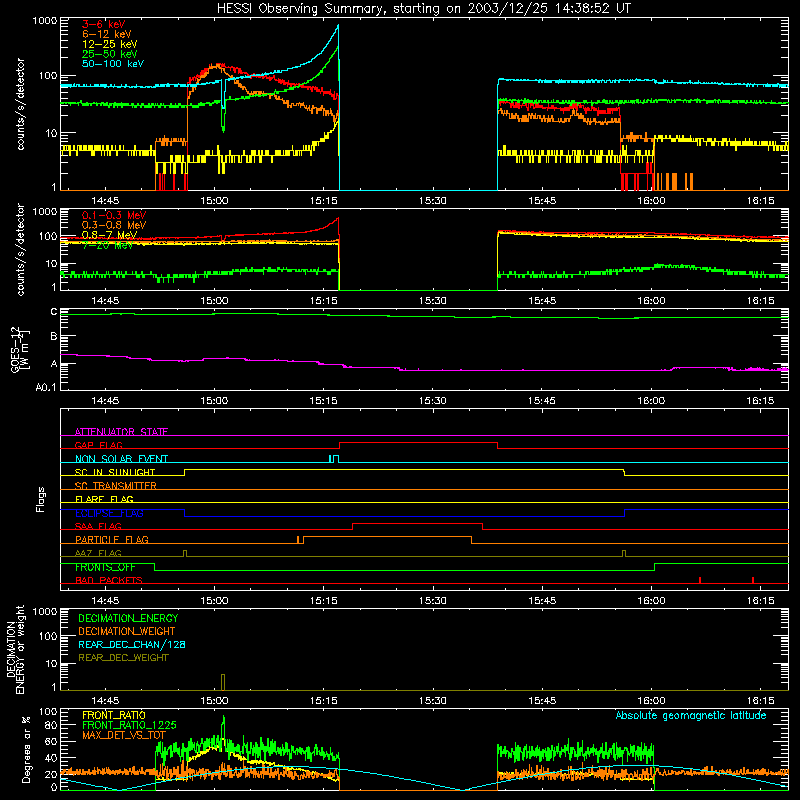This screenshot has width=800, height=800.
Task: Click the C level label on GOES-12 axis
Action: (54, 312)
